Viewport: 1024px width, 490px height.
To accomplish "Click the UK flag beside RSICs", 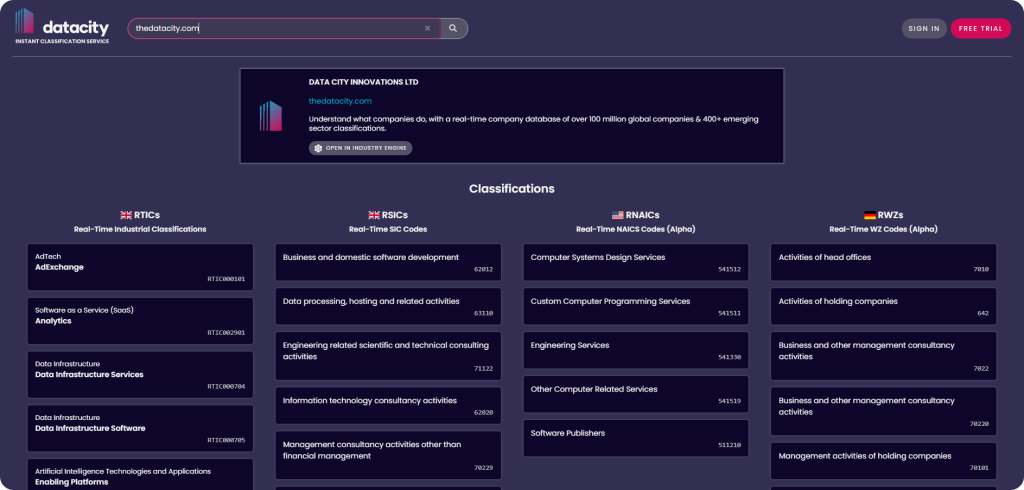I will (374, 215).
